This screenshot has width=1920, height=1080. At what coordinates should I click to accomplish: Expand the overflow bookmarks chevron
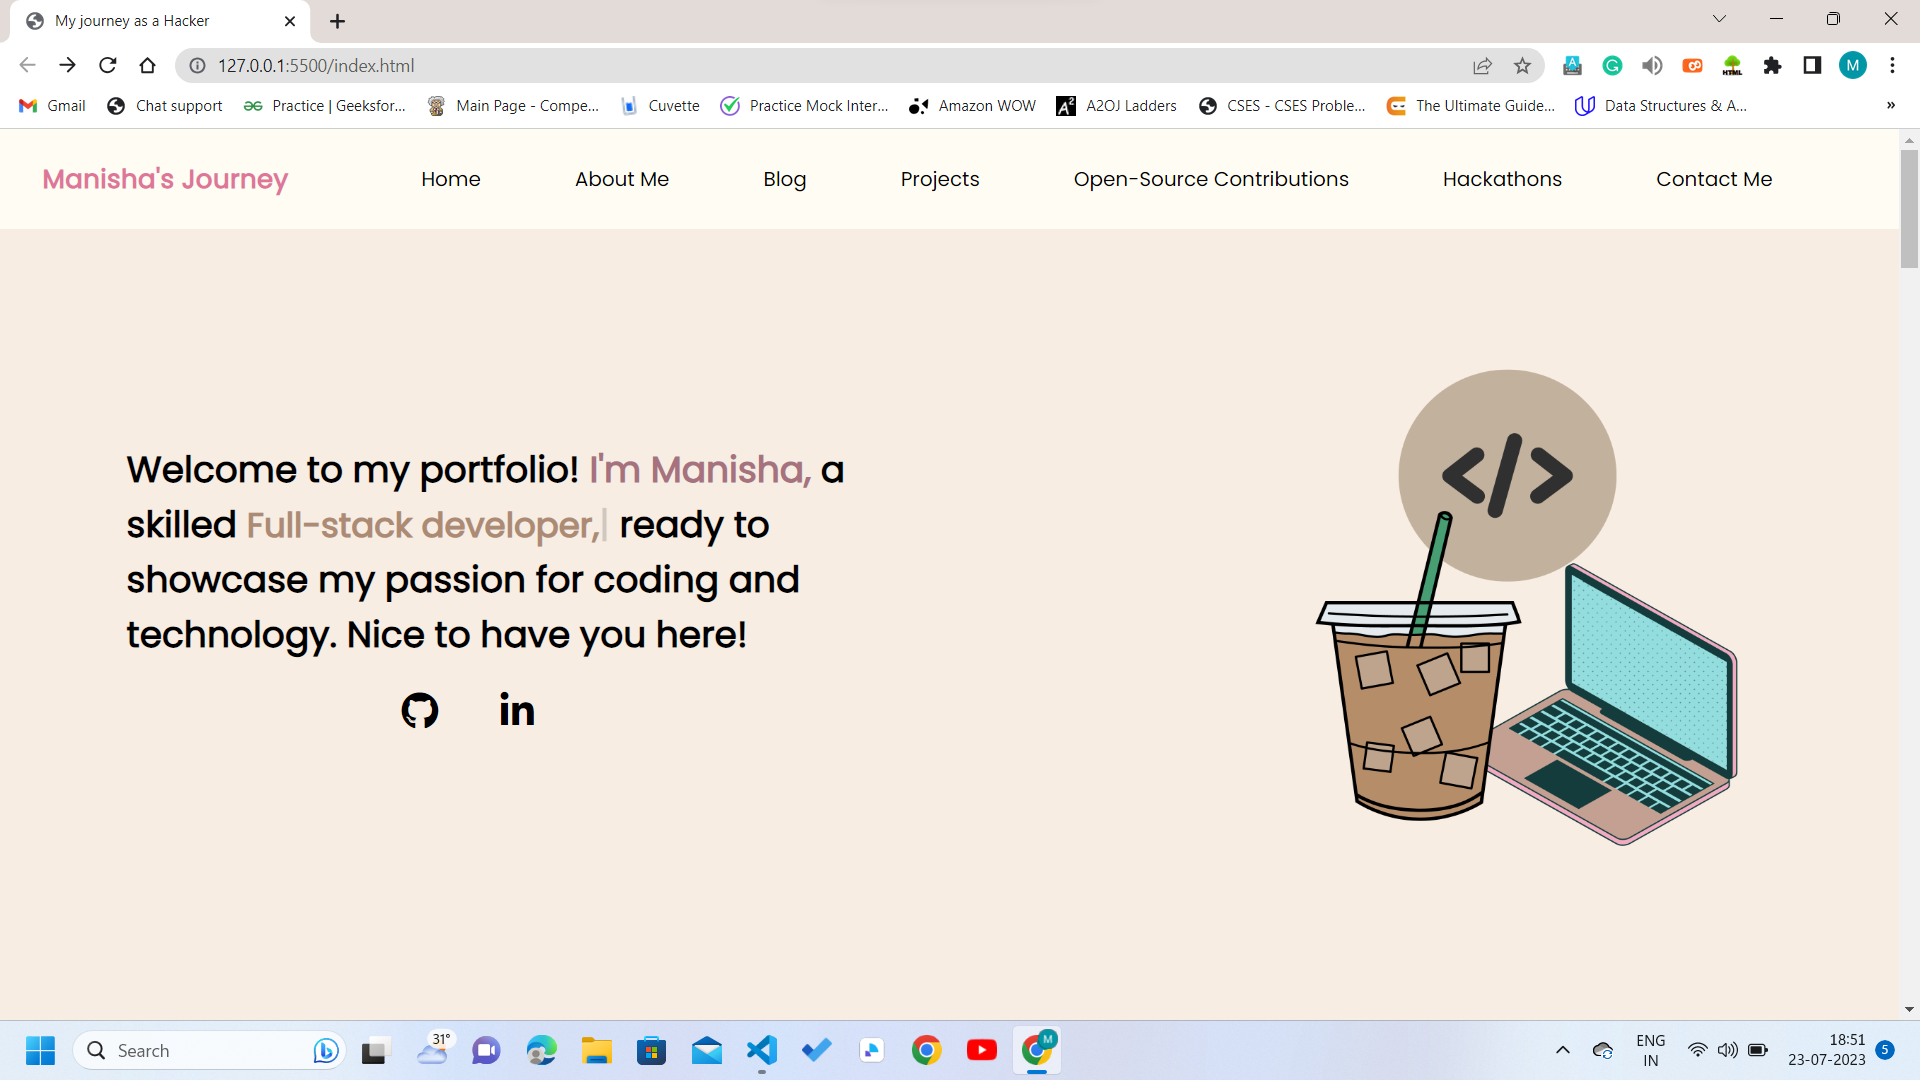1891,105
